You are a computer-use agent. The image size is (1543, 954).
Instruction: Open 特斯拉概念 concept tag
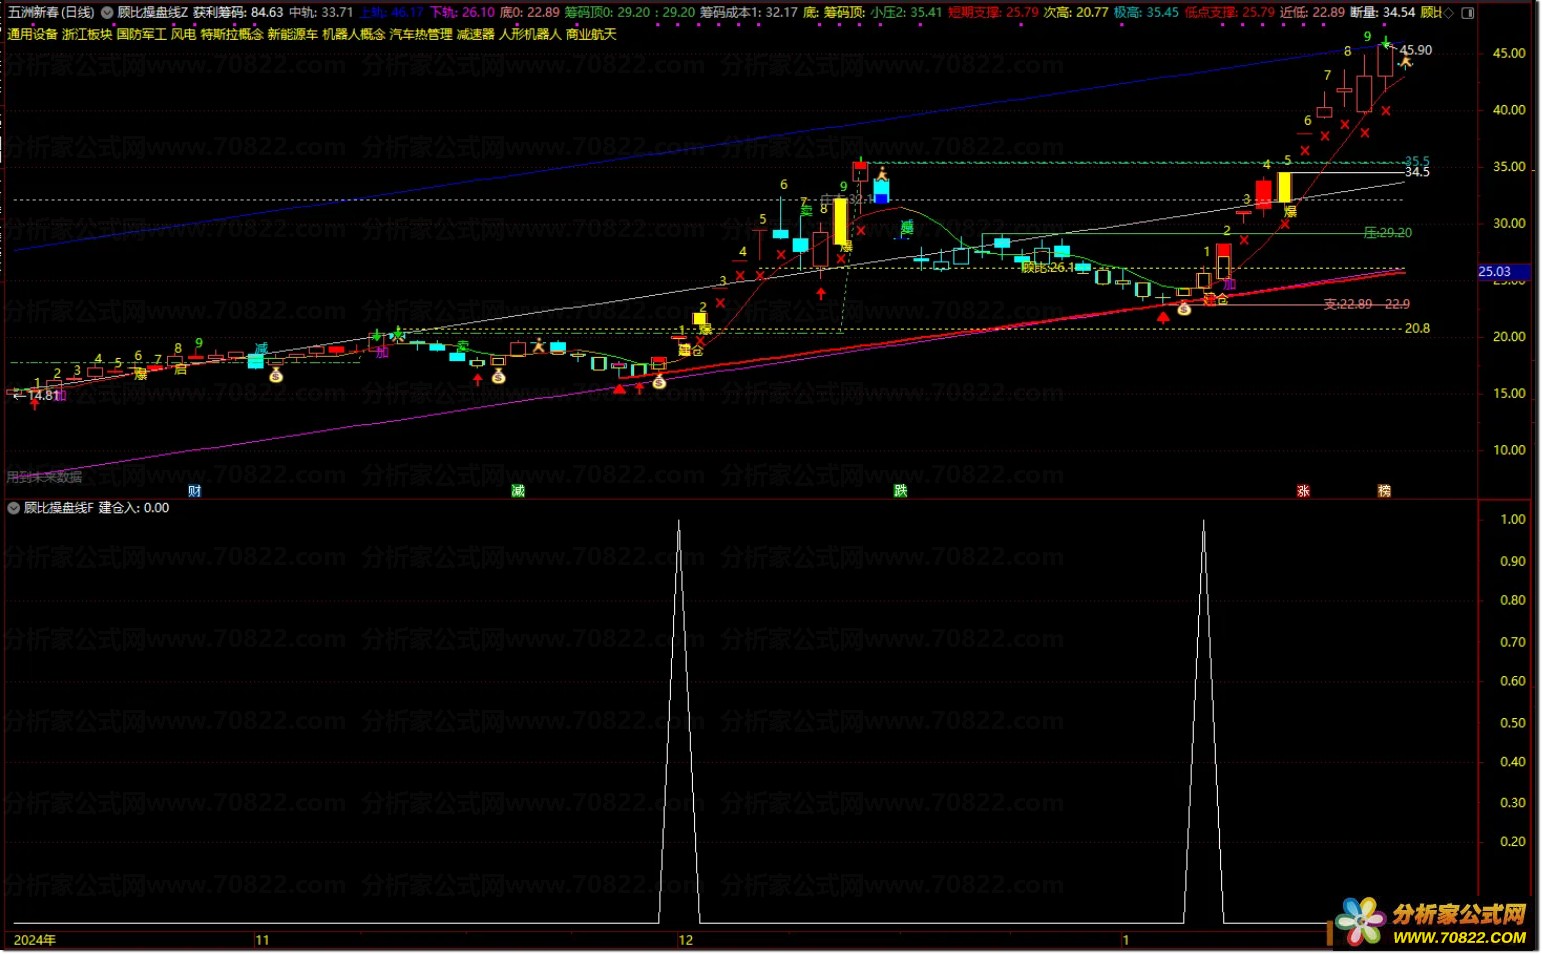[232, 34]
